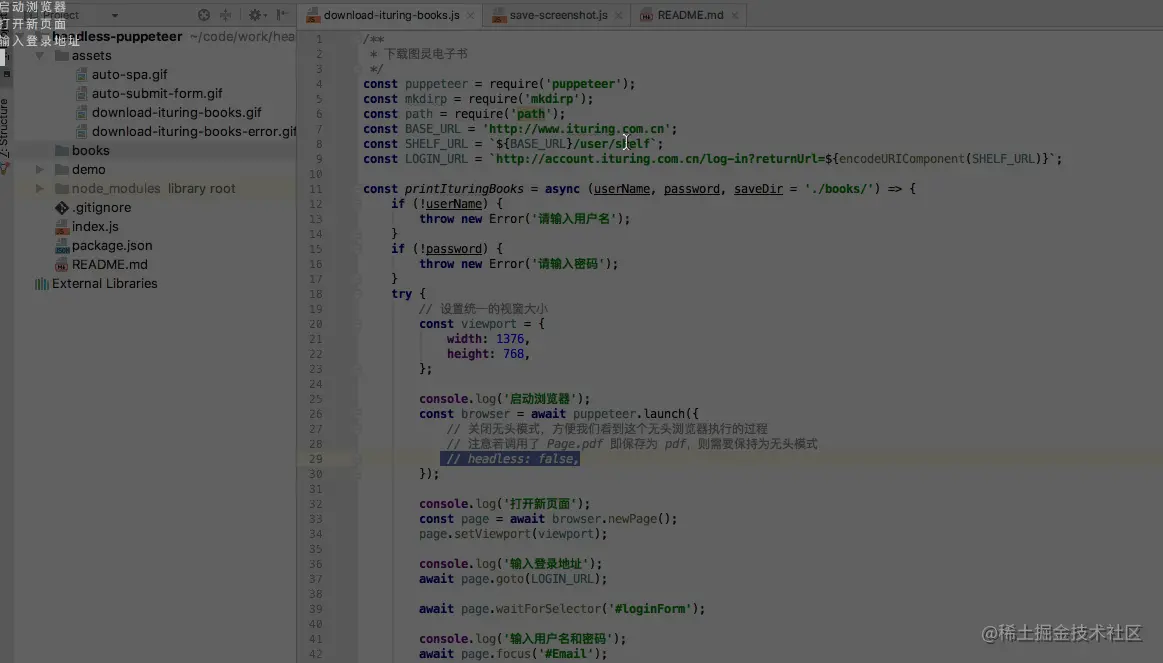Click the index.js JavaScript file icon

point(62,227)
